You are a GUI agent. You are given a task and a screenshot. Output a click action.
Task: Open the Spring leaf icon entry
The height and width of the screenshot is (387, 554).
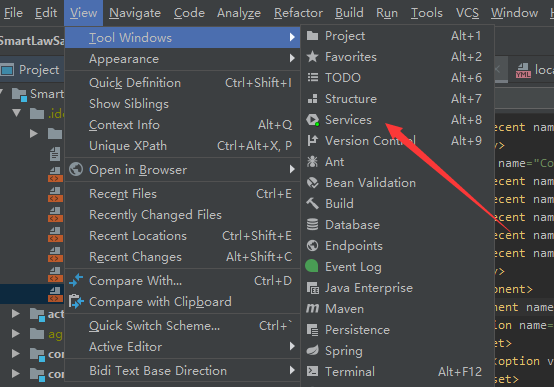312,351
